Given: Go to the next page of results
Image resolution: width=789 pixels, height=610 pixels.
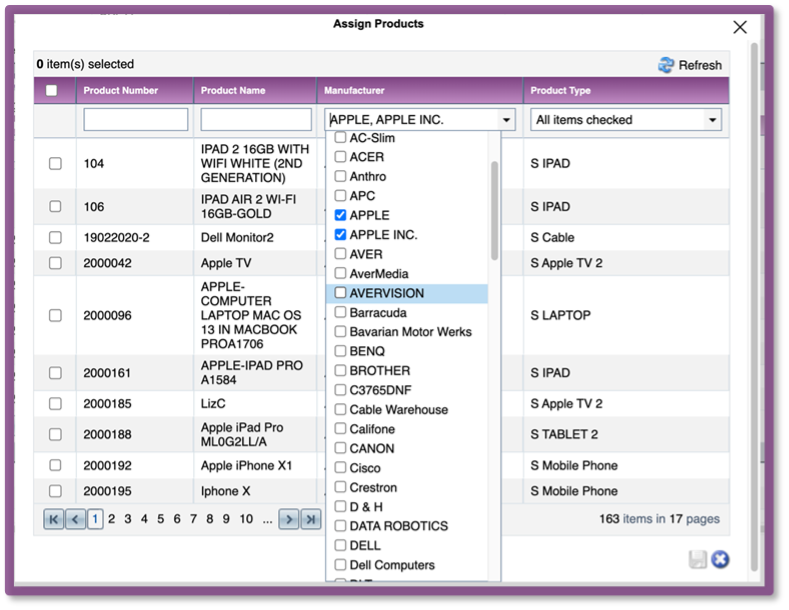Looking at the screenshot, I should click(x=289, y=519).
